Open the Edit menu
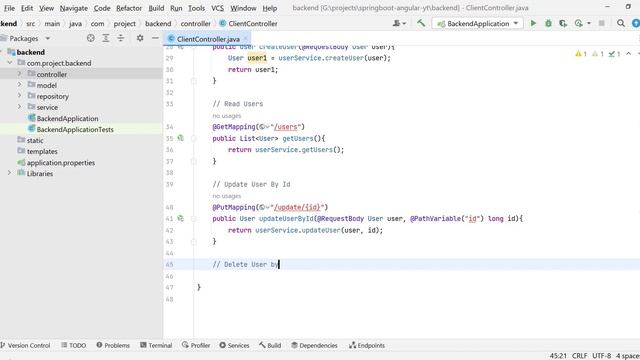The image size is (640, 360). tap(27, 8)
